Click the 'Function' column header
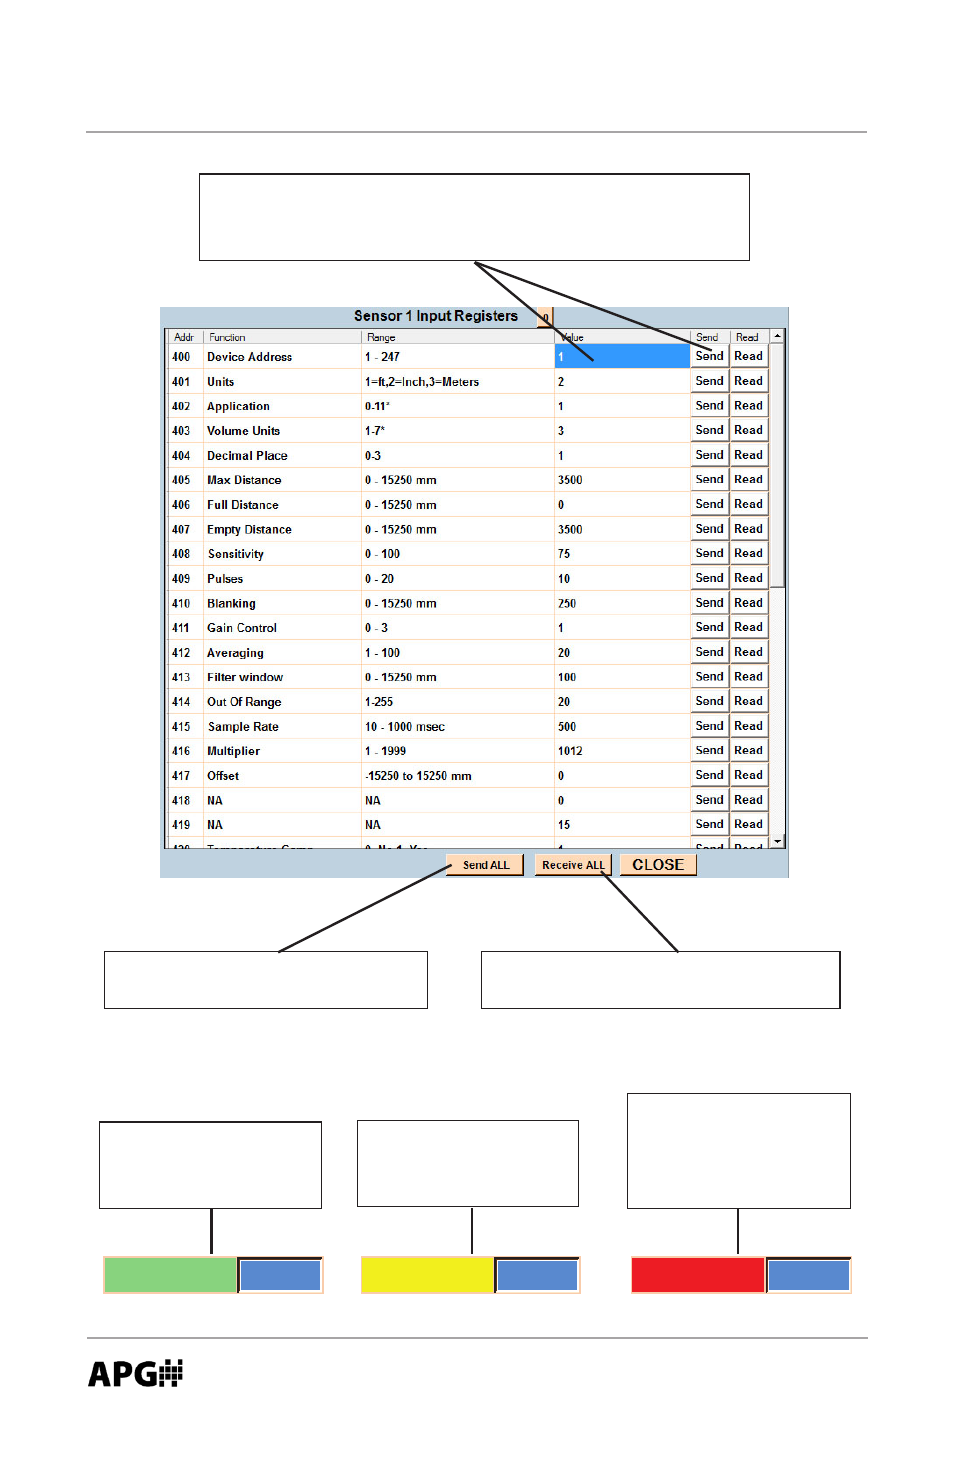Image resolution: width=954 pixels, height=1474 pixels. (227, 337)
